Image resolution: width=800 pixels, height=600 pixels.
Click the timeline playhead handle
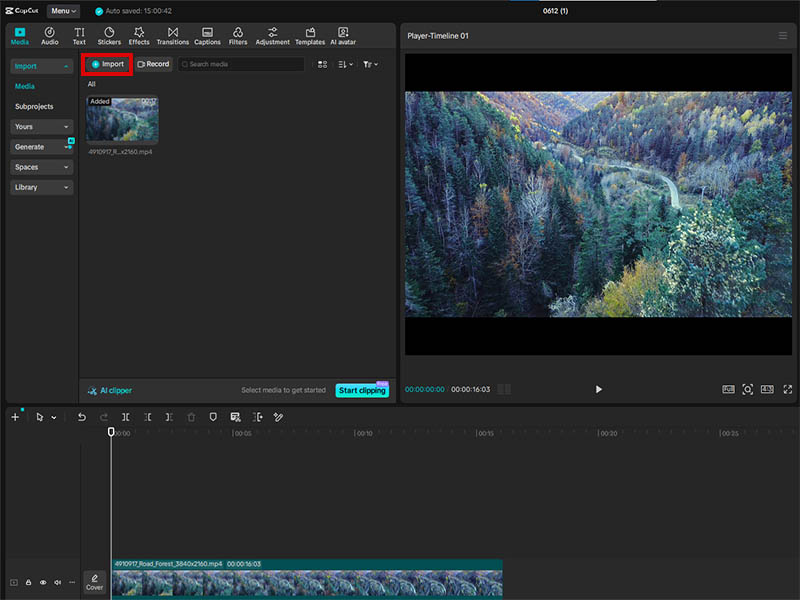tap(111, 432)
